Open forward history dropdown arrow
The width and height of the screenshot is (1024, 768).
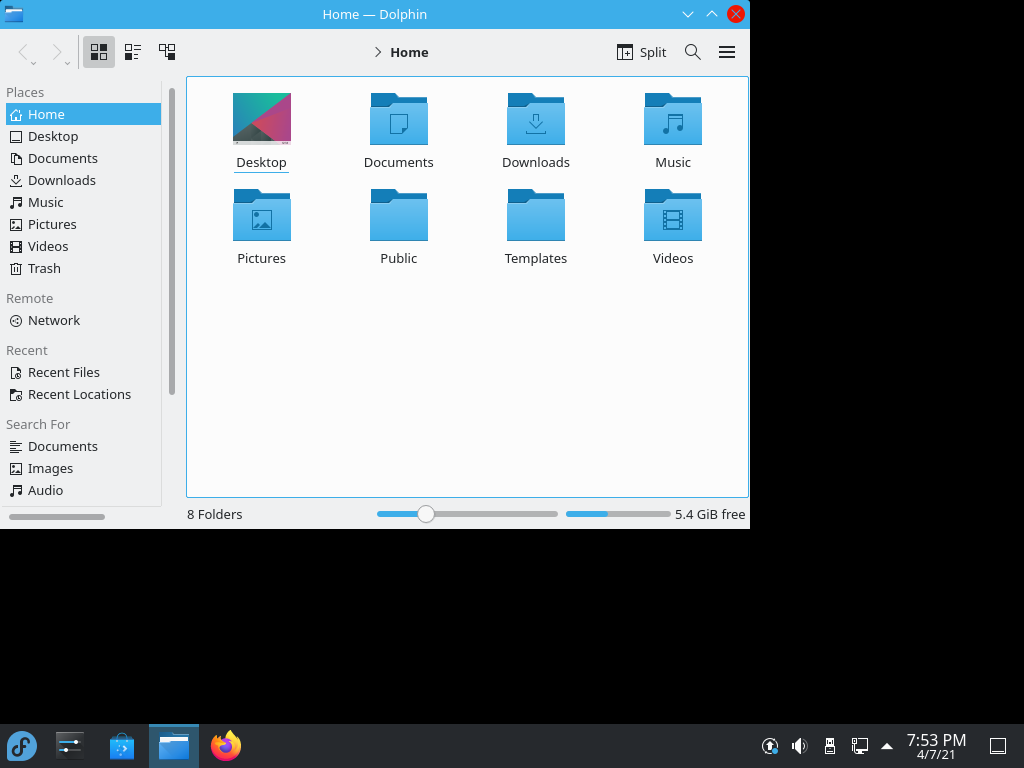[x=67, y=63]
